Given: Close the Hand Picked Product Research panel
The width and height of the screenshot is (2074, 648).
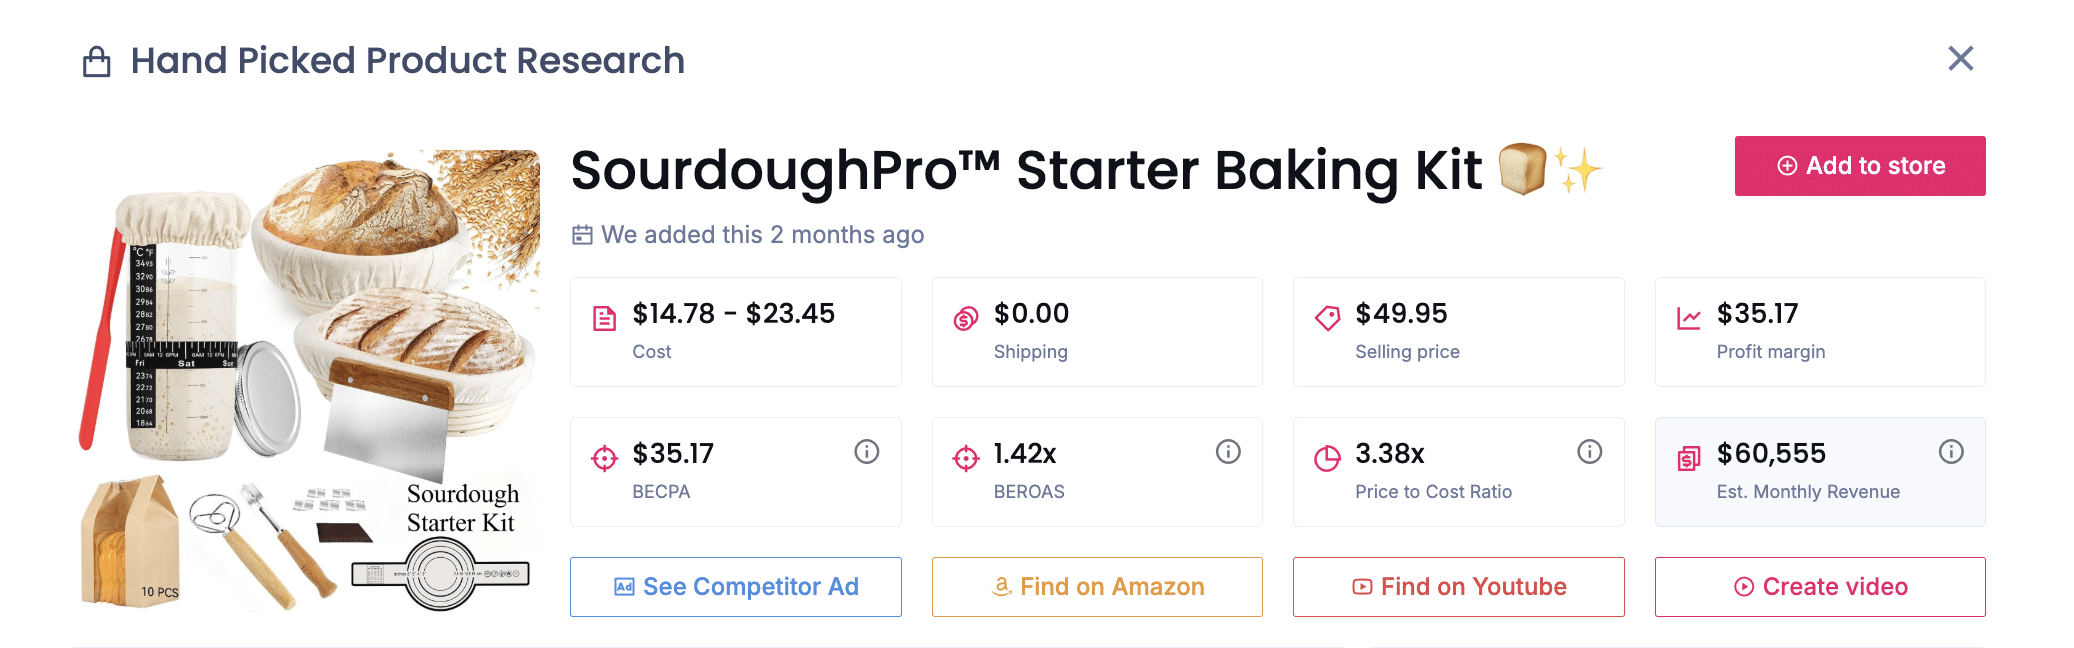Looking at the screenshot, I should click(1961, 59).
